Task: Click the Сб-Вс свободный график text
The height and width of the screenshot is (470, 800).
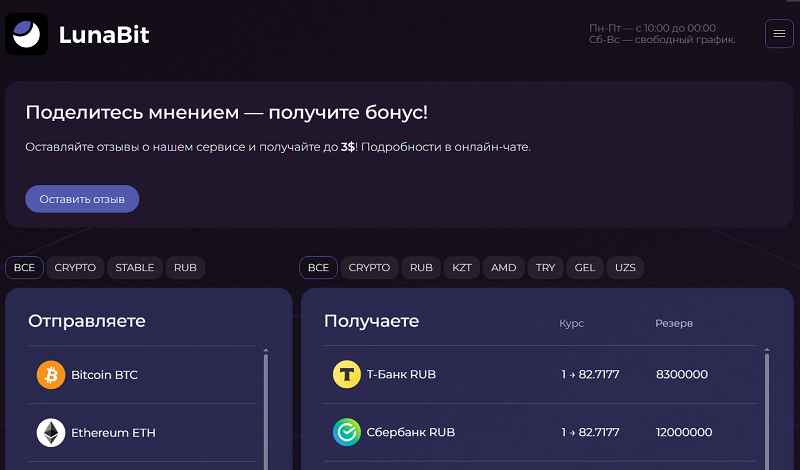Action: click(662, 40)
